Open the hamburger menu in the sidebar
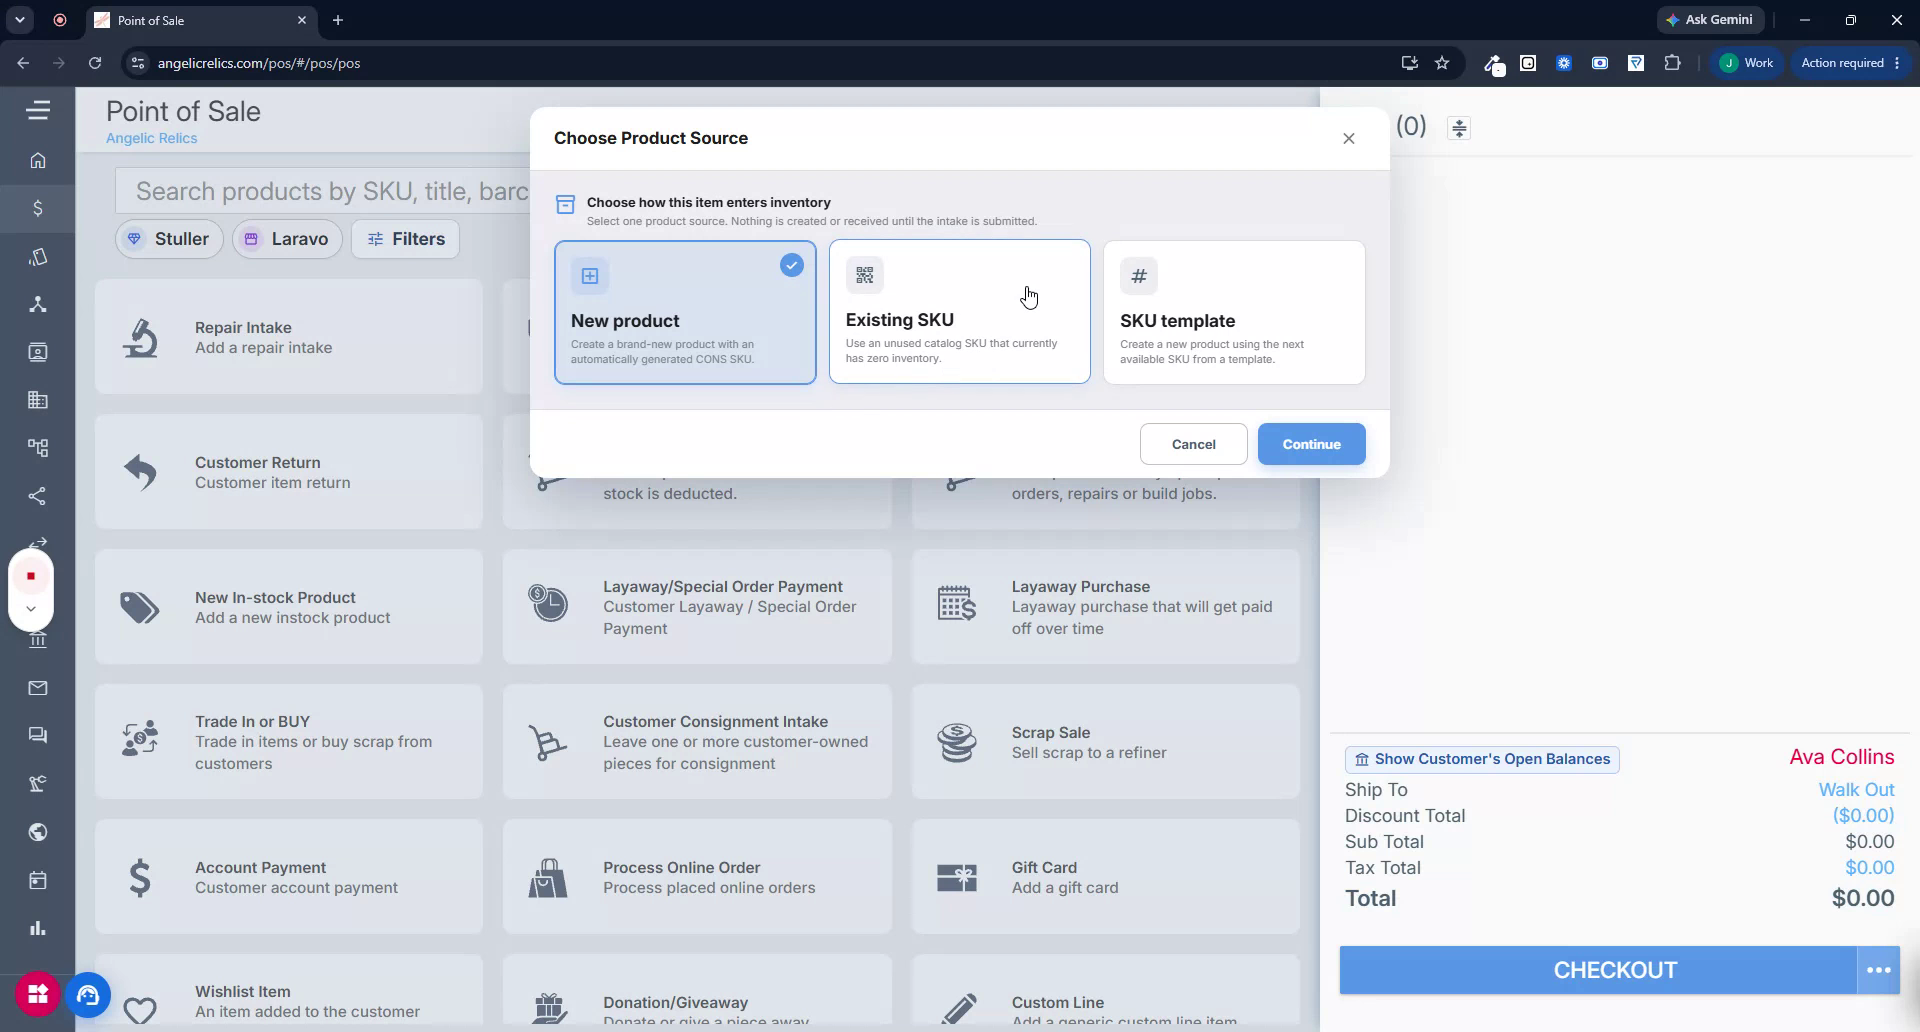The image size is (1920, 1032). [38, 110]
